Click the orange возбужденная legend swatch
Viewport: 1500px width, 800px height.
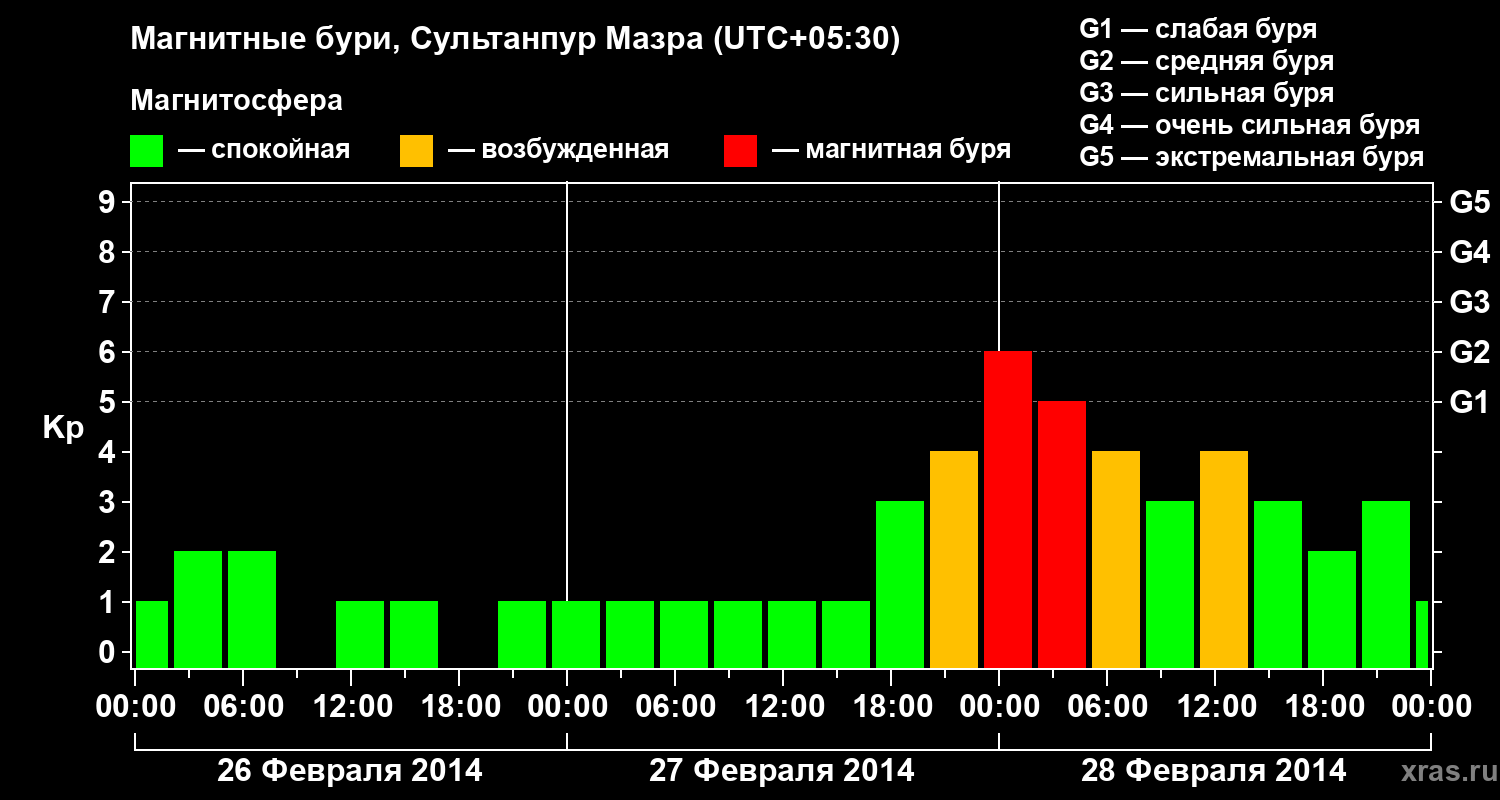[416, 151]
